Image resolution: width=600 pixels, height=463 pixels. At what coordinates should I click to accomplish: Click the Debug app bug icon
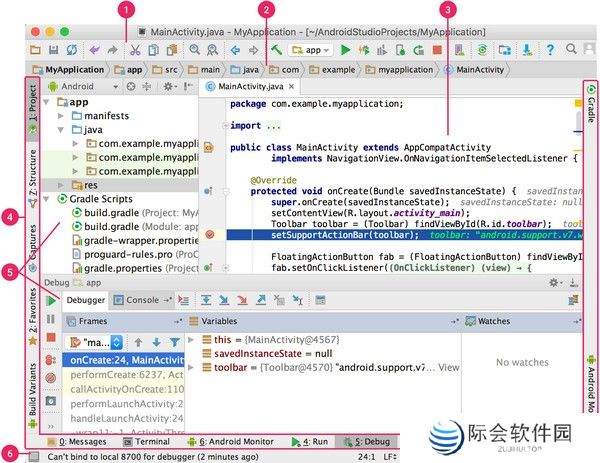364,50
